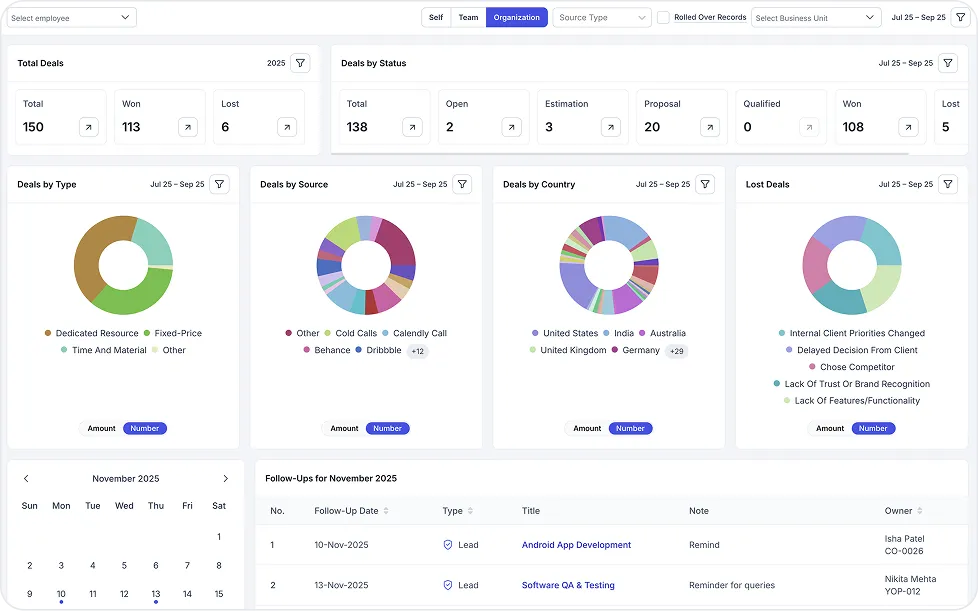978x611 pixels.
Task: Select date 13 on the November calendar
Action: [155, 593]
